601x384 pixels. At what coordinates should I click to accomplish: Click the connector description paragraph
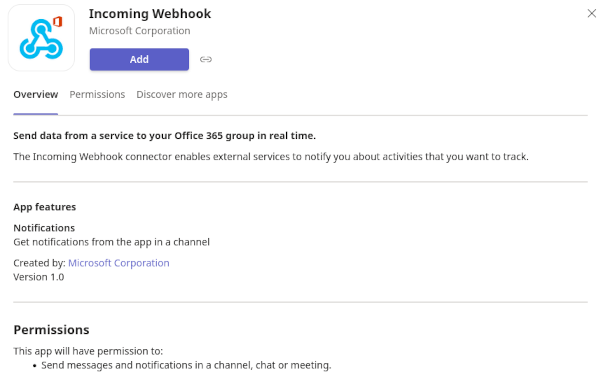click(271, 157)
